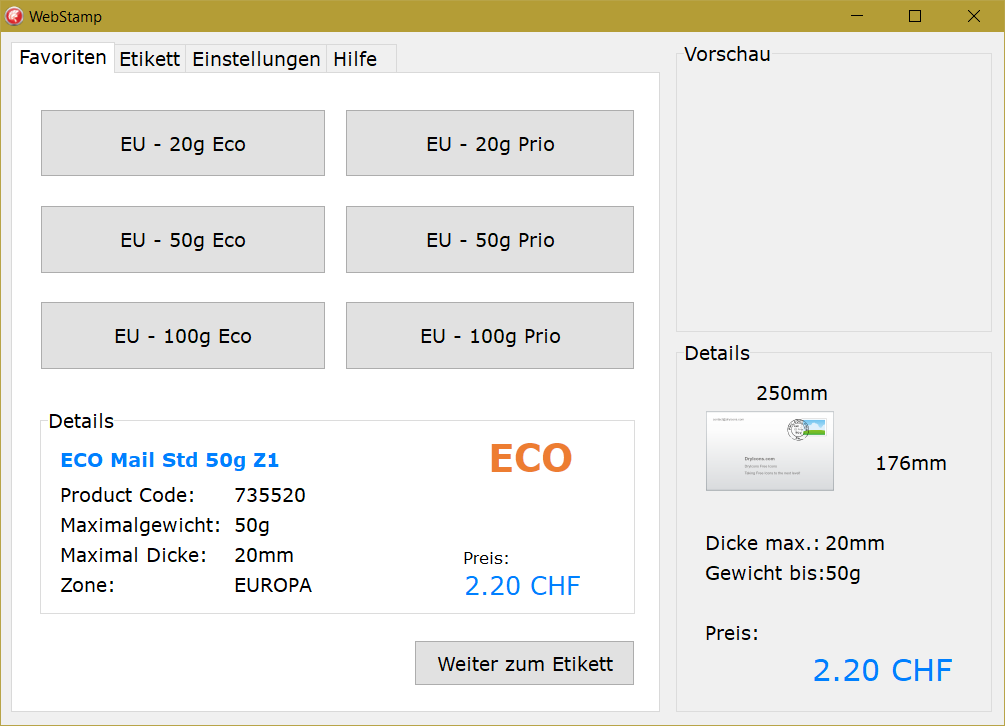This screenshot has height=726, width=1005.
Task: Go to the Einstellungen tab
Action: pyautogui.click(x=256, y=59)
